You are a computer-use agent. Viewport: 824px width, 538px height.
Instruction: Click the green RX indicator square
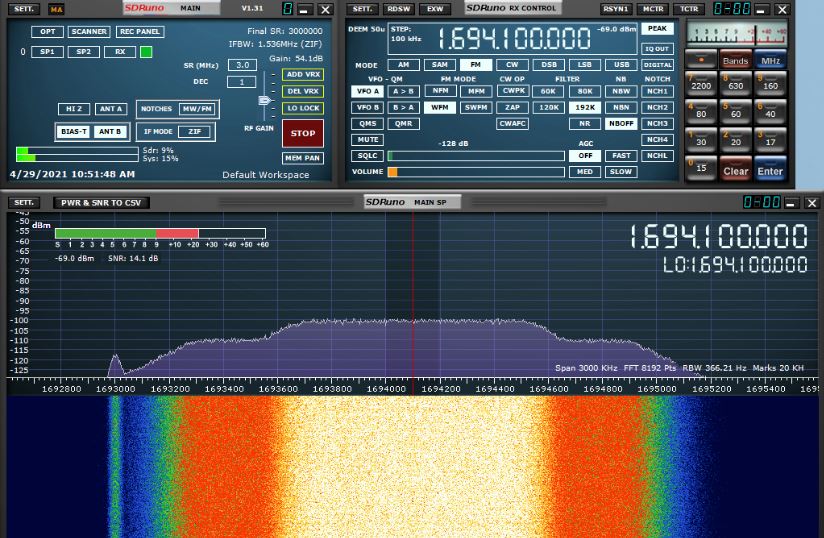[x=146, y=51]
